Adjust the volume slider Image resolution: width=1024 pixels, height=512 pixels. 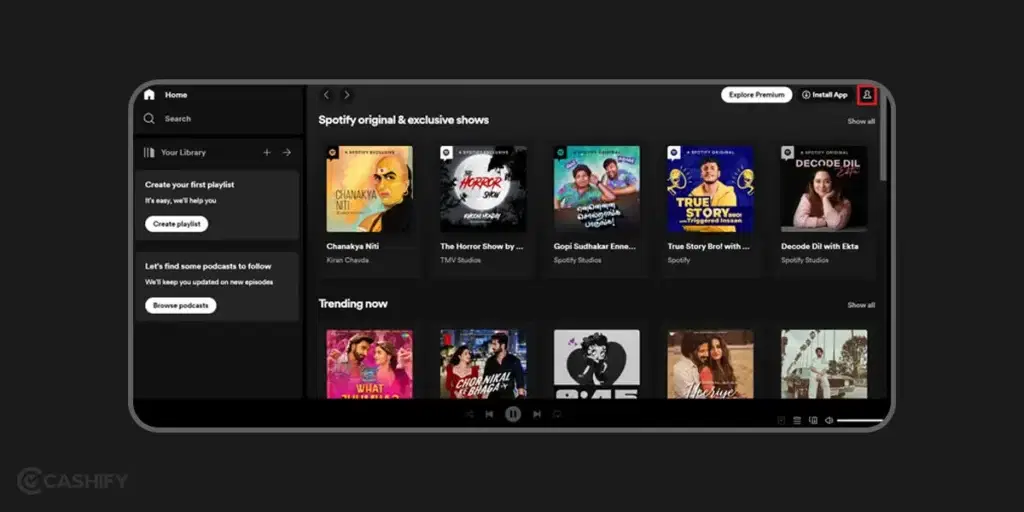pos(860,421)
